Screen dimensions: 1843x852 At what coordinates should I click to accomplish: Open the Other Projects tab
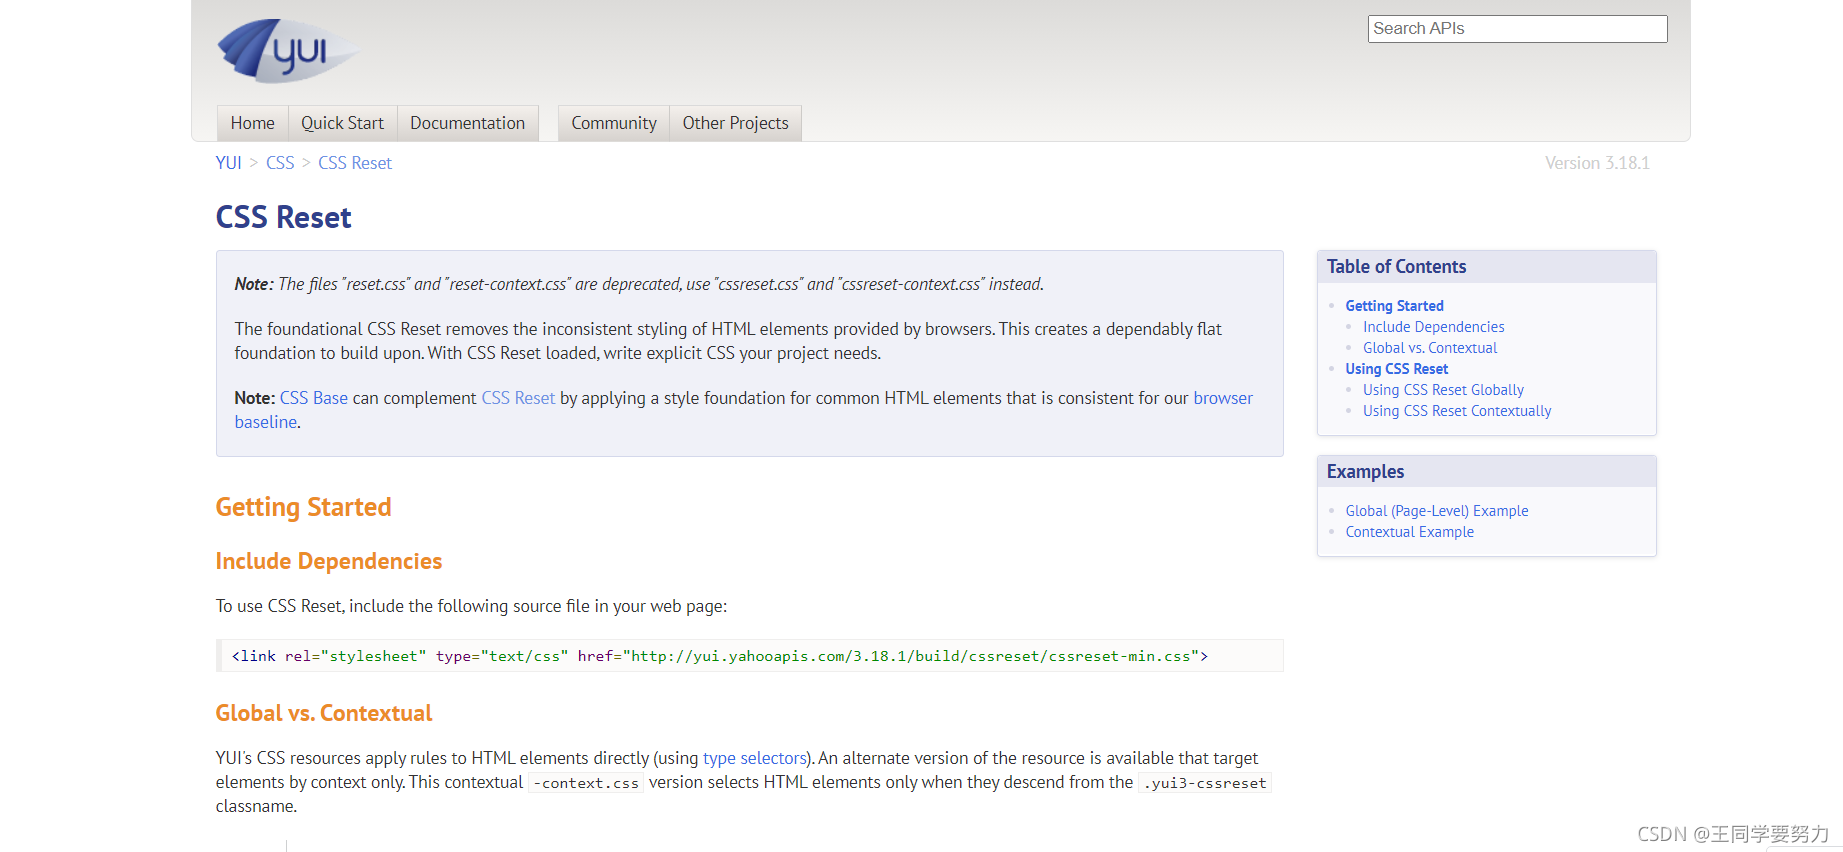click(735, 123)
